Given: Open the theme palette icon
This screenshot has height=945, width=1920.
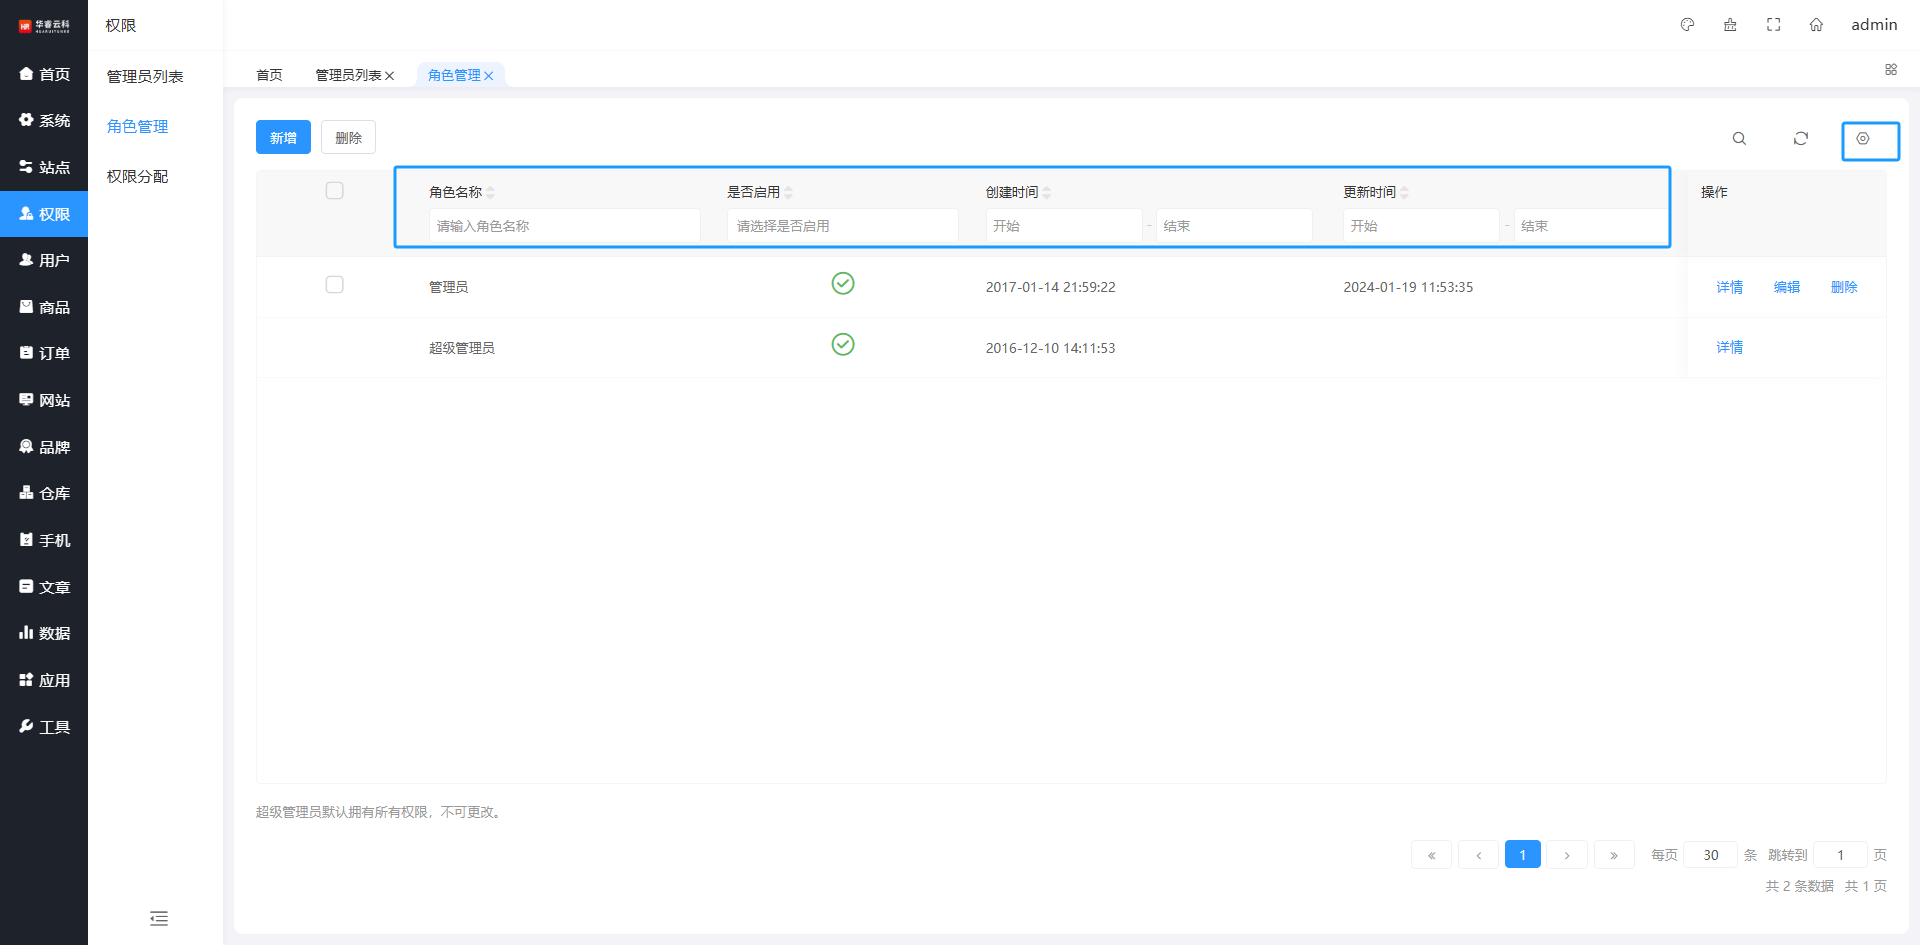Looking at the screenshot, I should click(1687, 25).
